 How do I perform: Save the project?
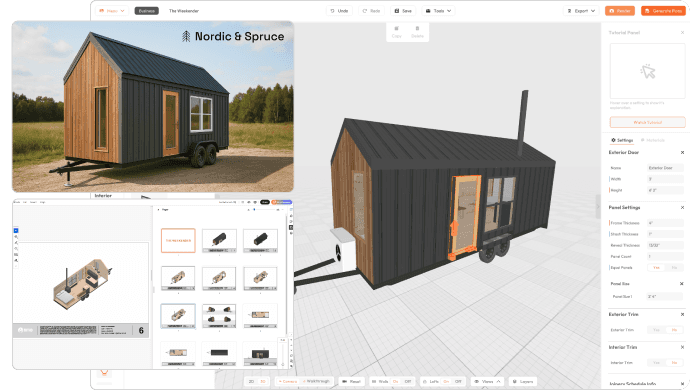point(403,11)
